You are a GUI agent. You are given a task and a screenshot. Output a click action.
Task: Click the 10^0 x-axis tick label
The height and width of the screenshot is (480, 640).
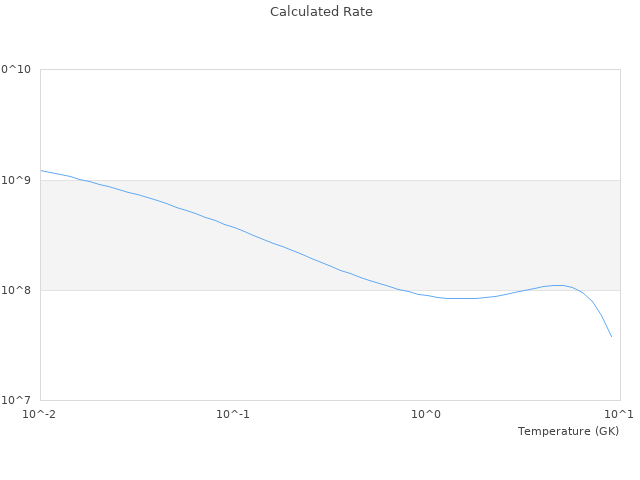point(426,414)
